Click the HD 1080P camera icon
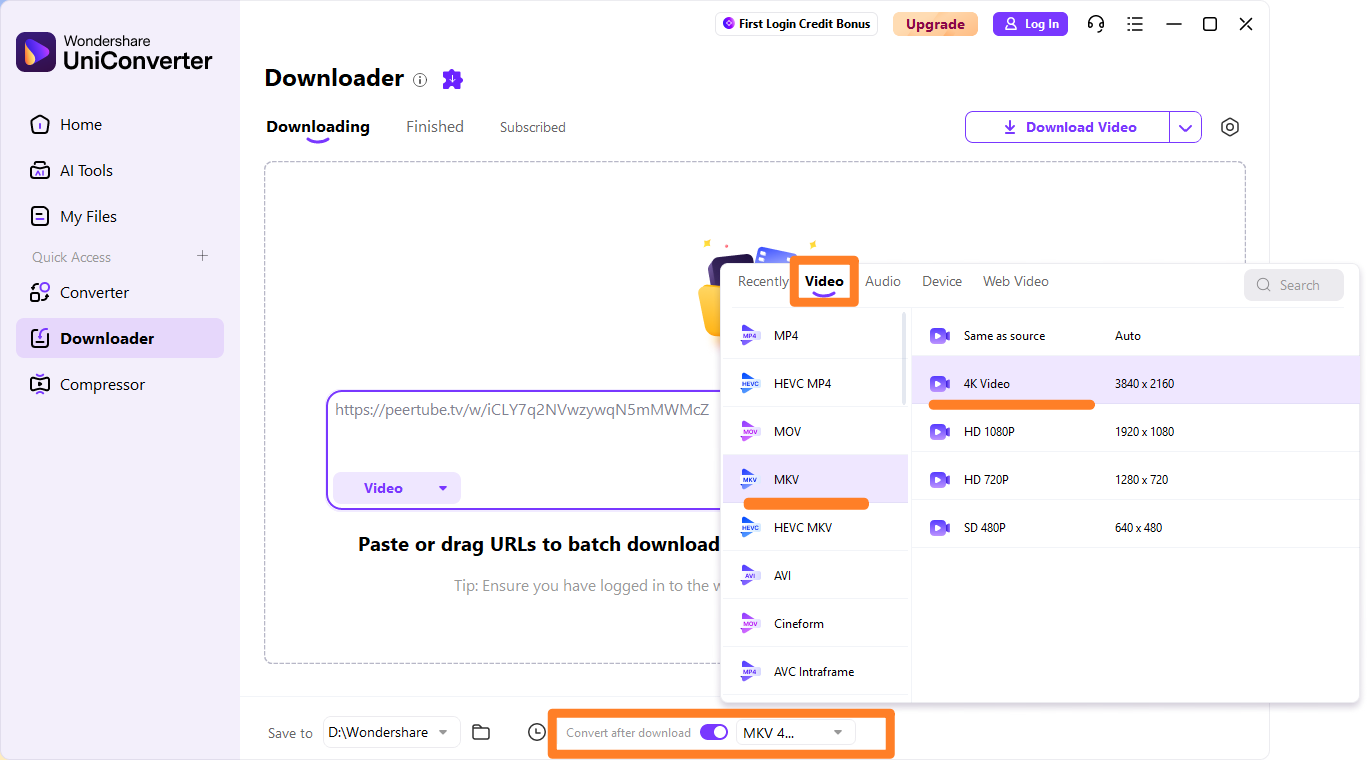The height and width of the screenshot is (760, 1367). tap(940, 432)
